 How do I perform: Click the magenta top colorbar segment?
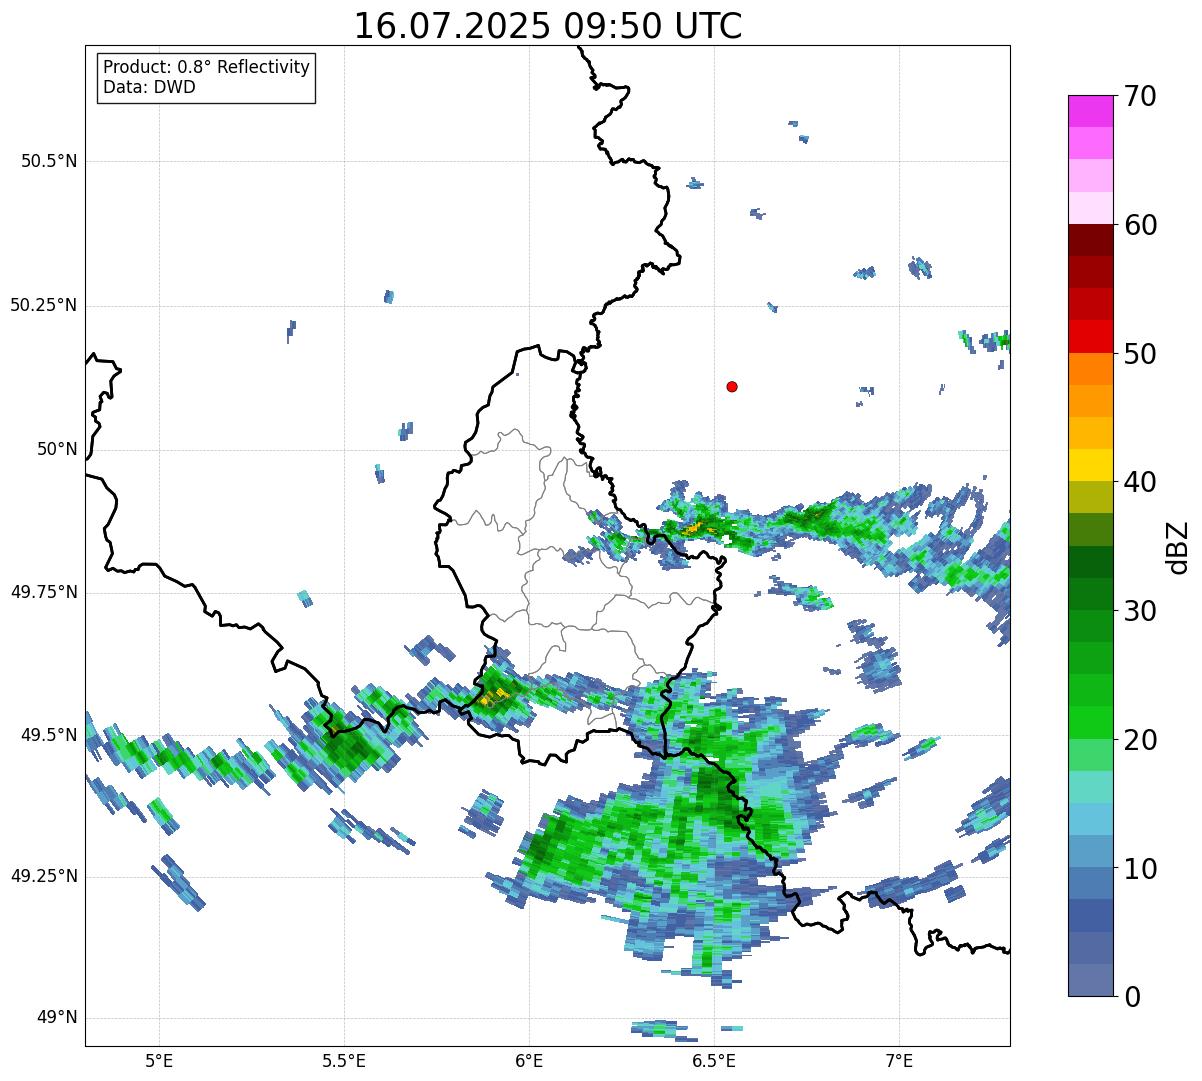tap(1090, 111)
